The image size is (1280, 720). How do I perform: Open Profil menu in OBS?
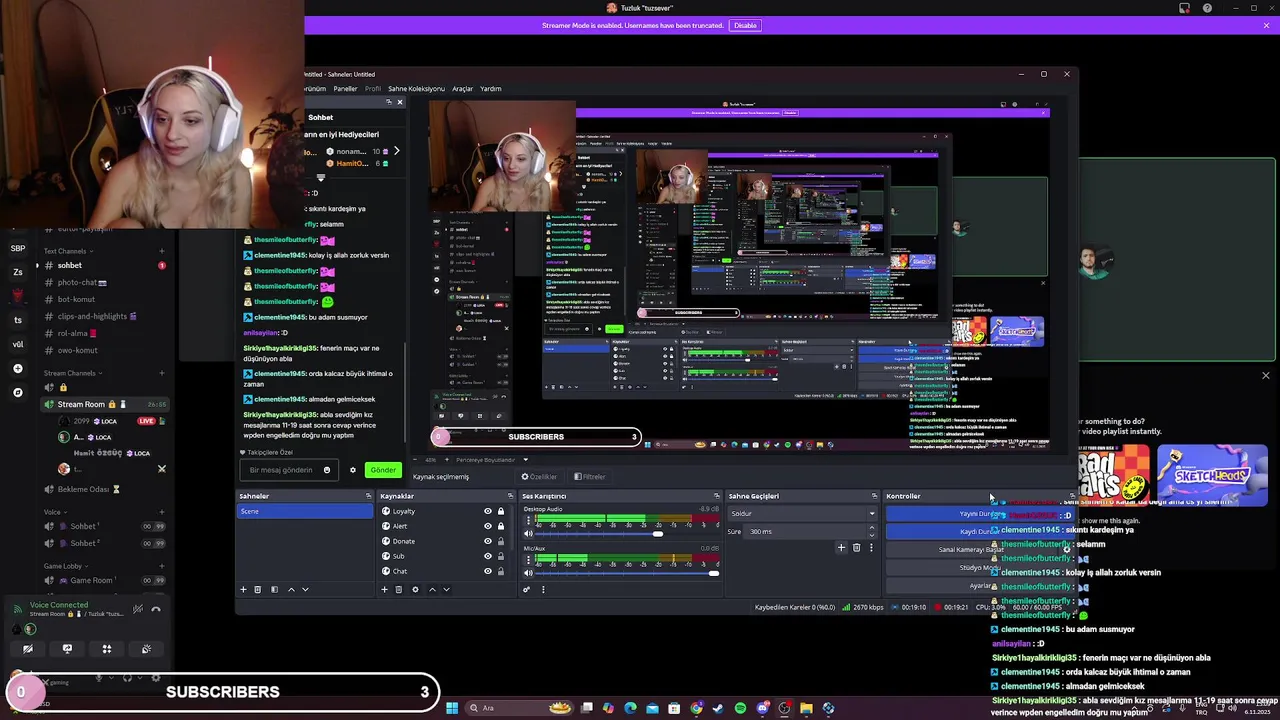click(372, 88)
